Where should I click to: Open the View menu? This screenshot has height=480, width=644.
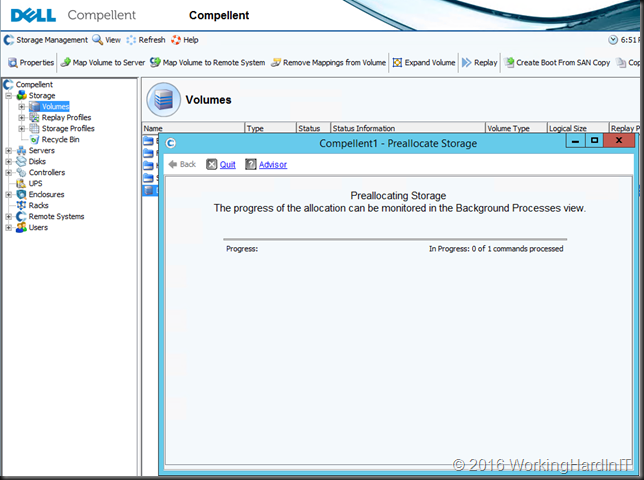107,40
